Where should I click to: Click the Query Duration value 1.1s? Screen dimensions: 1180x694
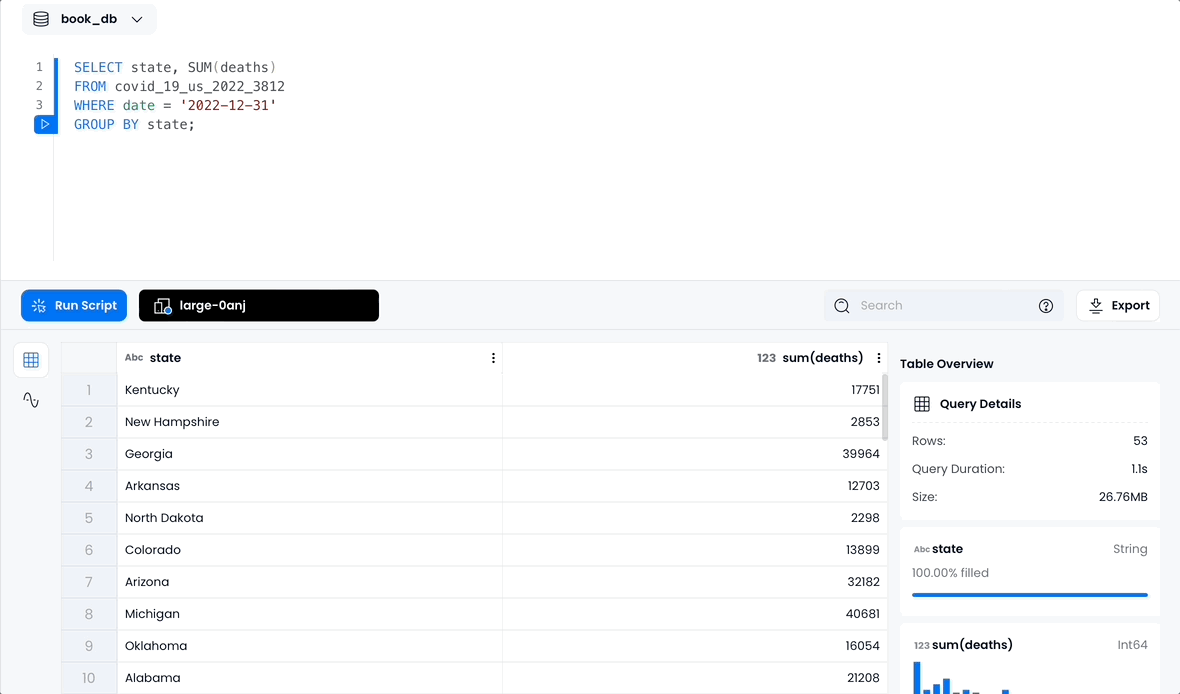(1139, 469)
